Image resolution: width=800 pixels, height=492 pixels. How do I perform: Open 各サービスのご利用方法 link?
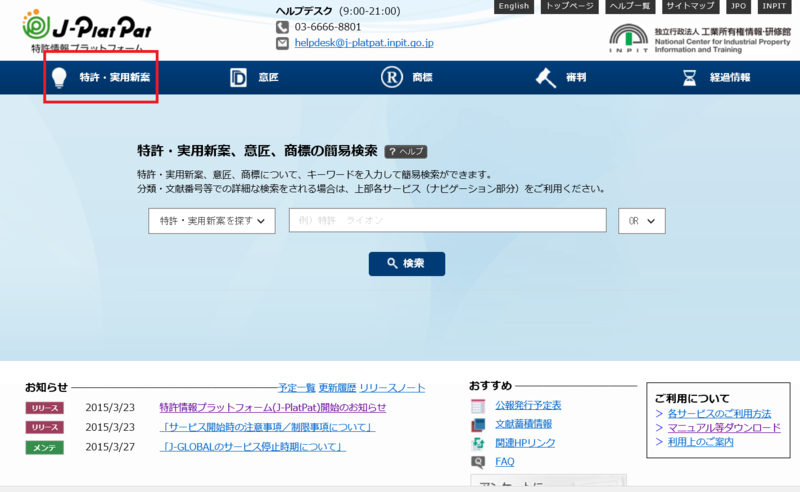click(719, 413)
